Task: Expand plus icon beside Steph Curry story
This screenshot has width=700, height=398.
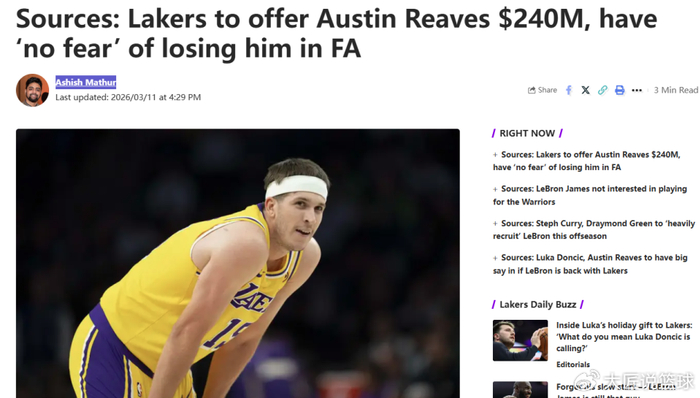Action: 495,224
